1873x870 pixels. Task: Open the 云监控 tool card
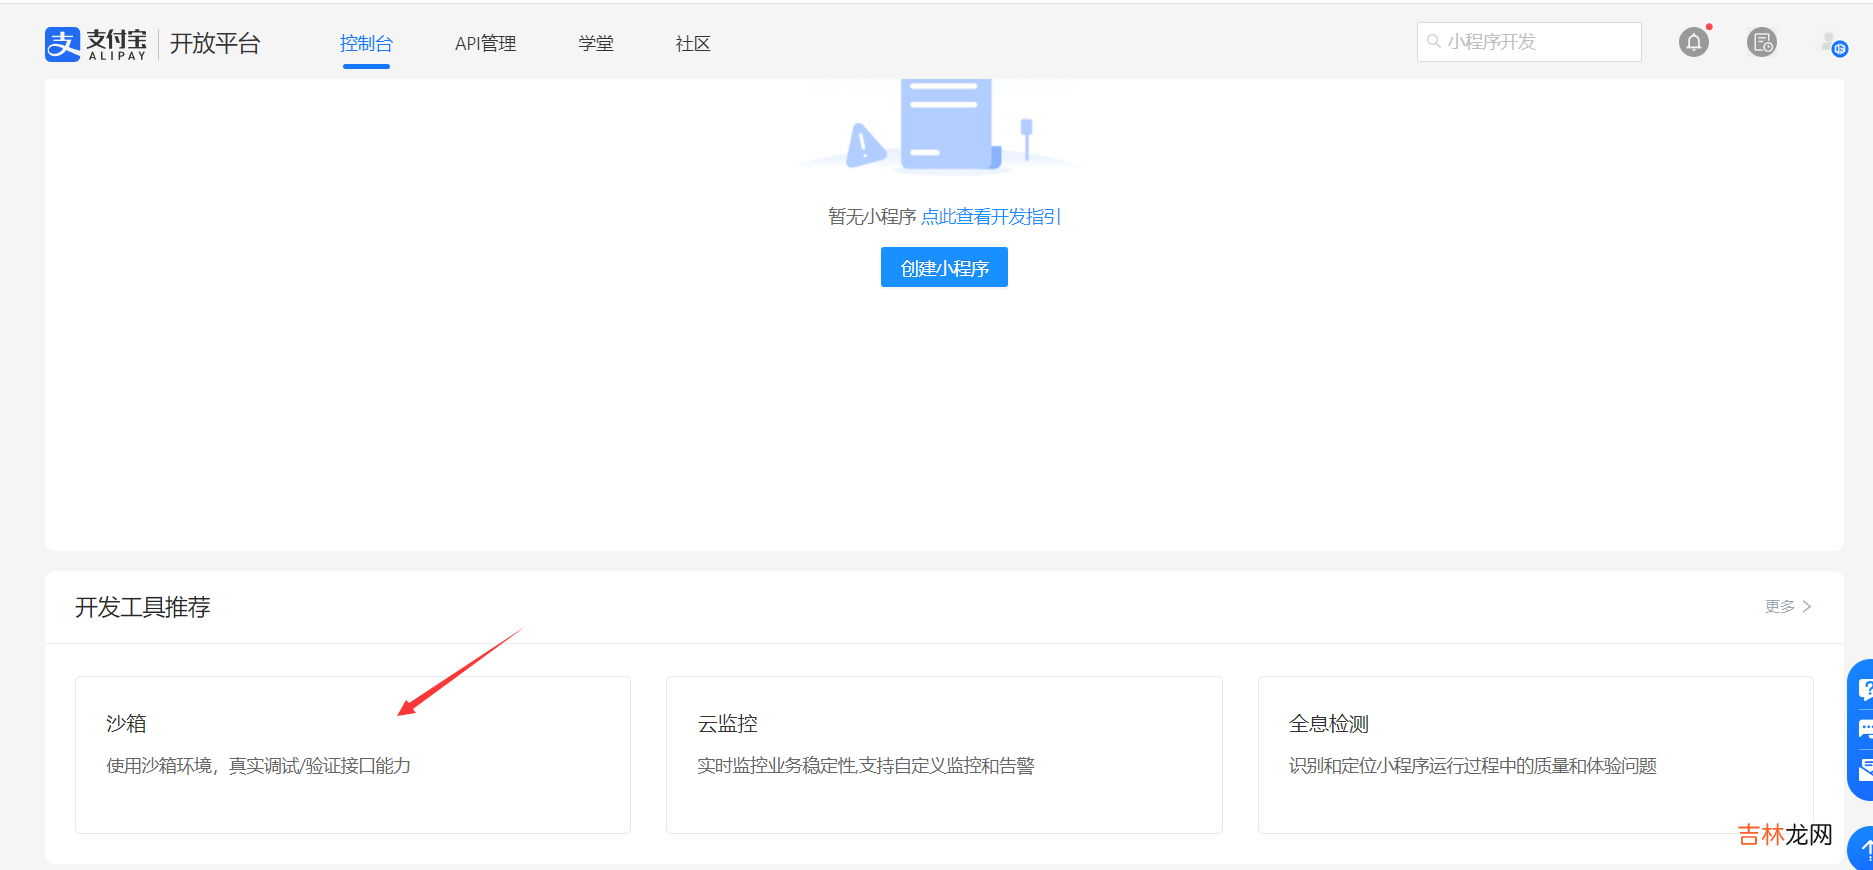(943, 754)
